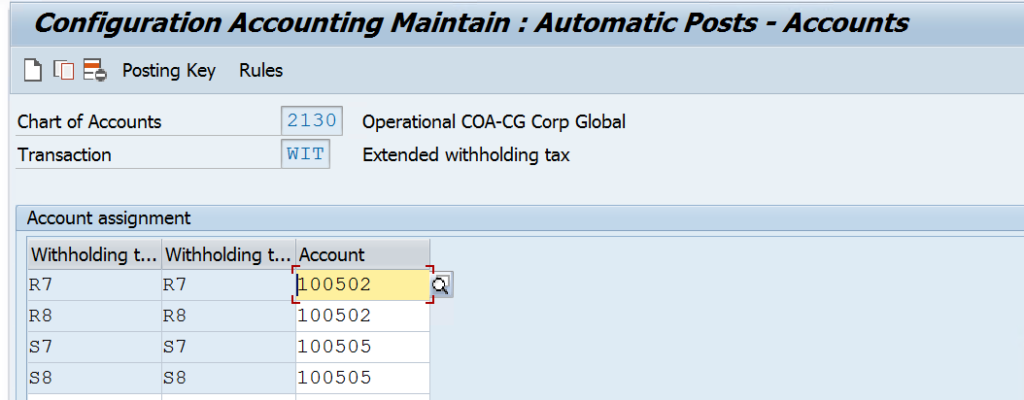Click the Account cell in row S7
The image size is (1024, 400).
[x=362, y=346]
